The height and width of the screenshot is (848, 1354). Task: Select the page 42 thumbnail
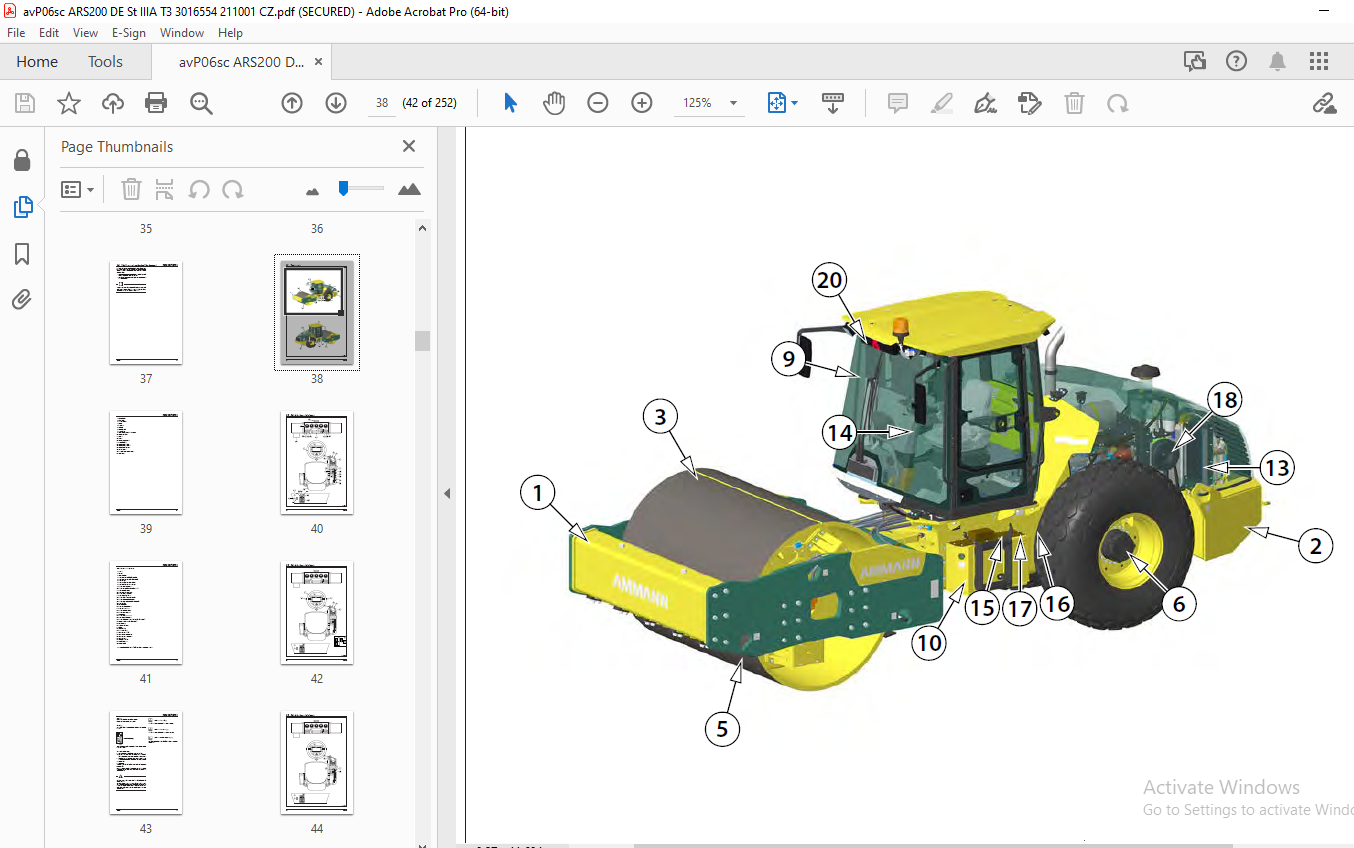pos(317,613)
